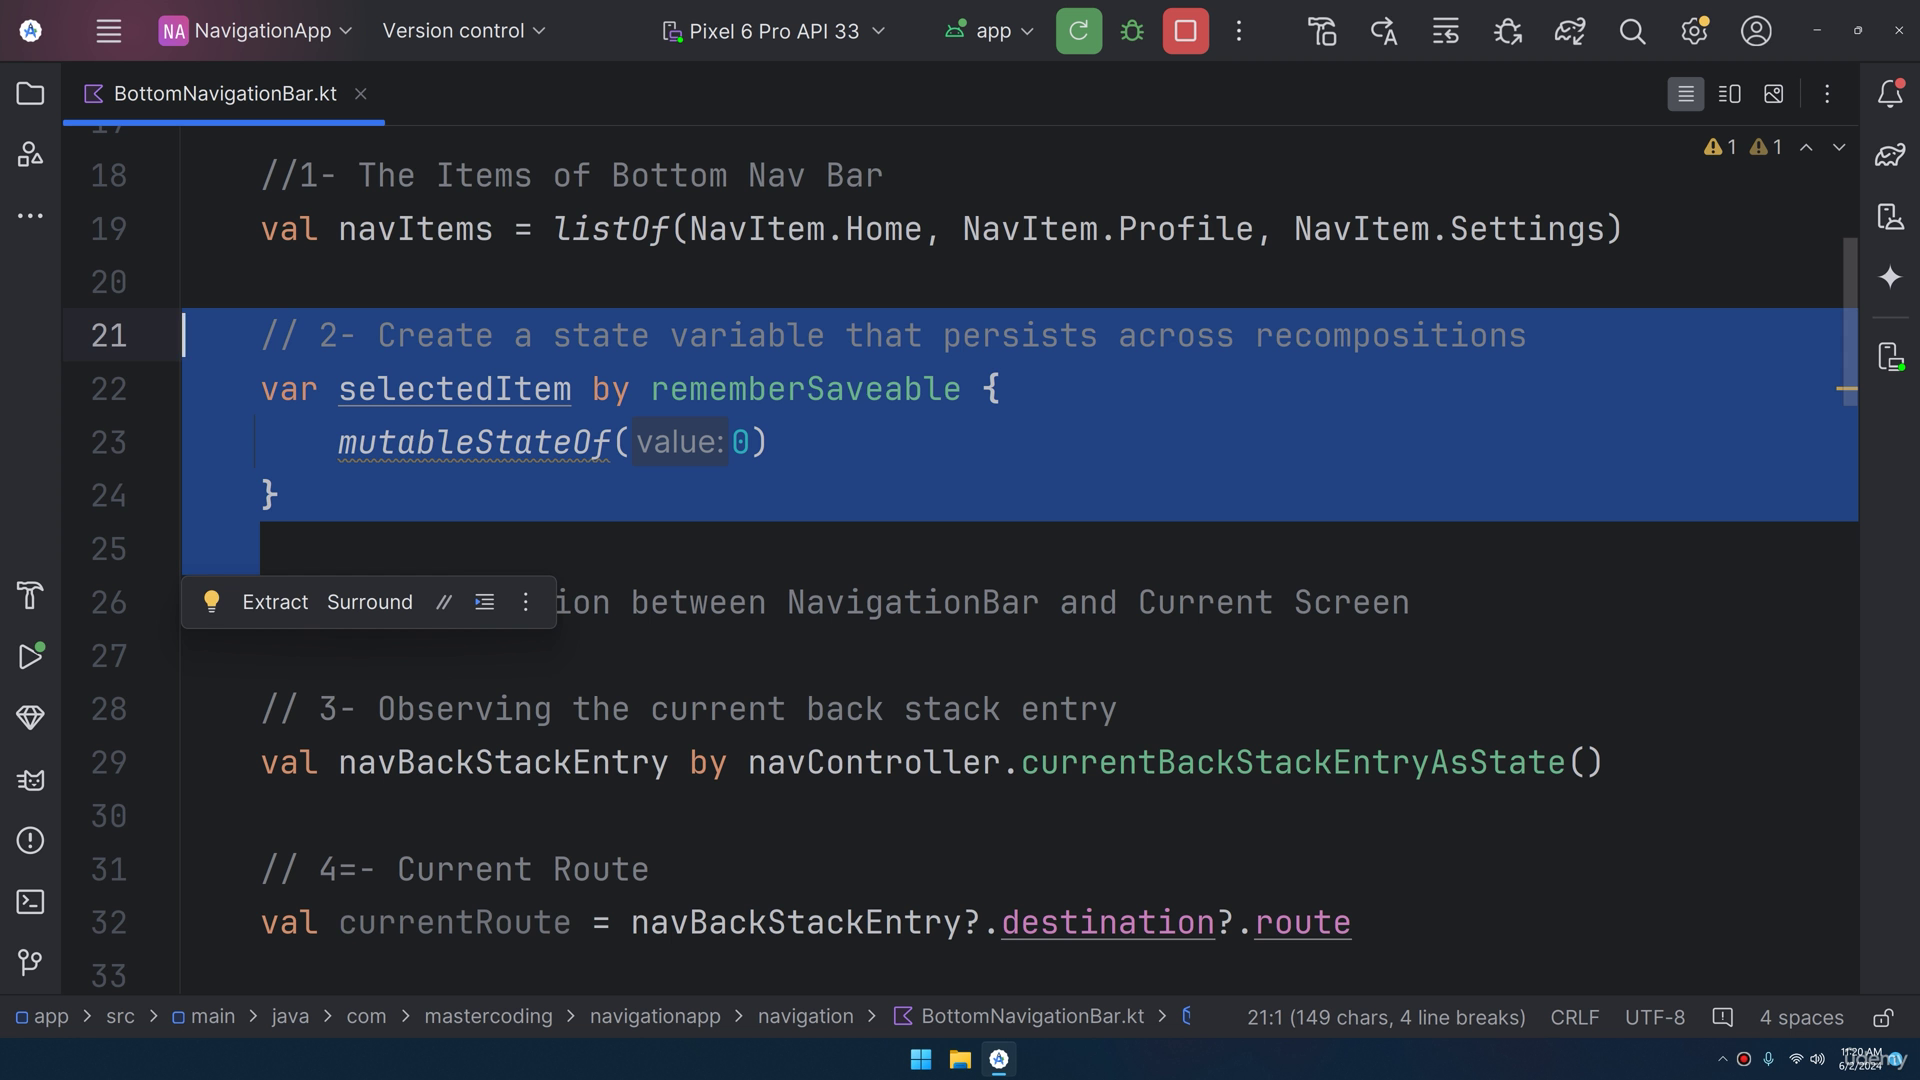Open the Pixel 6 Pro API 33 device selector
1920x1080 pixels.
pyautogui.click(x=774, y=31)
